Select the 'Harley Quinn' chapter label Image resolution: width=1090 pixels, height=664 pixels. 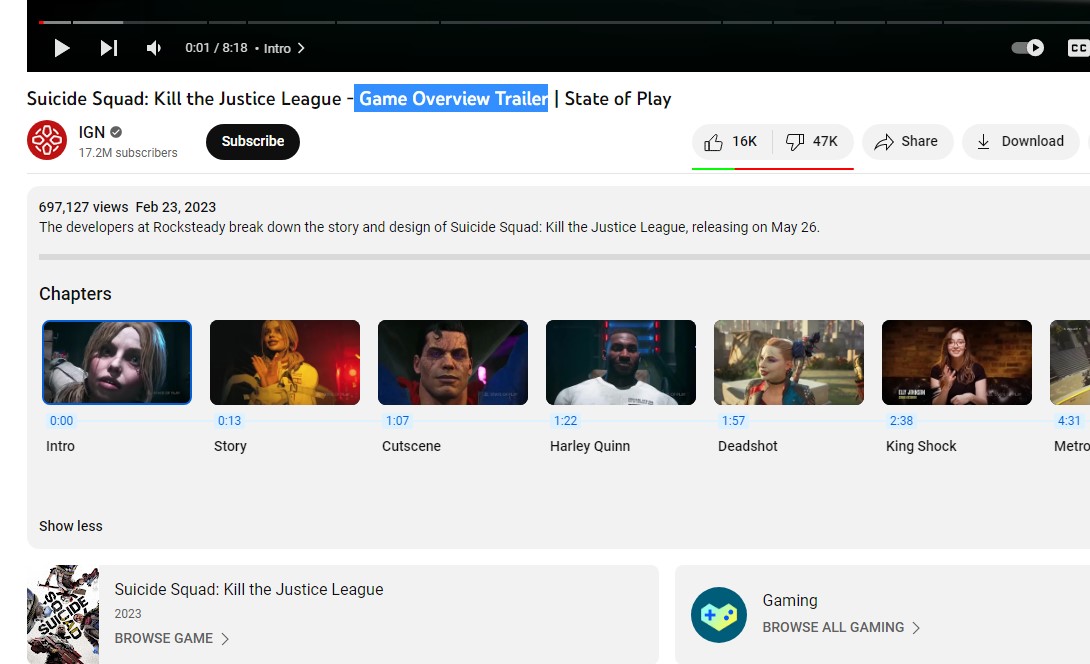589,446
